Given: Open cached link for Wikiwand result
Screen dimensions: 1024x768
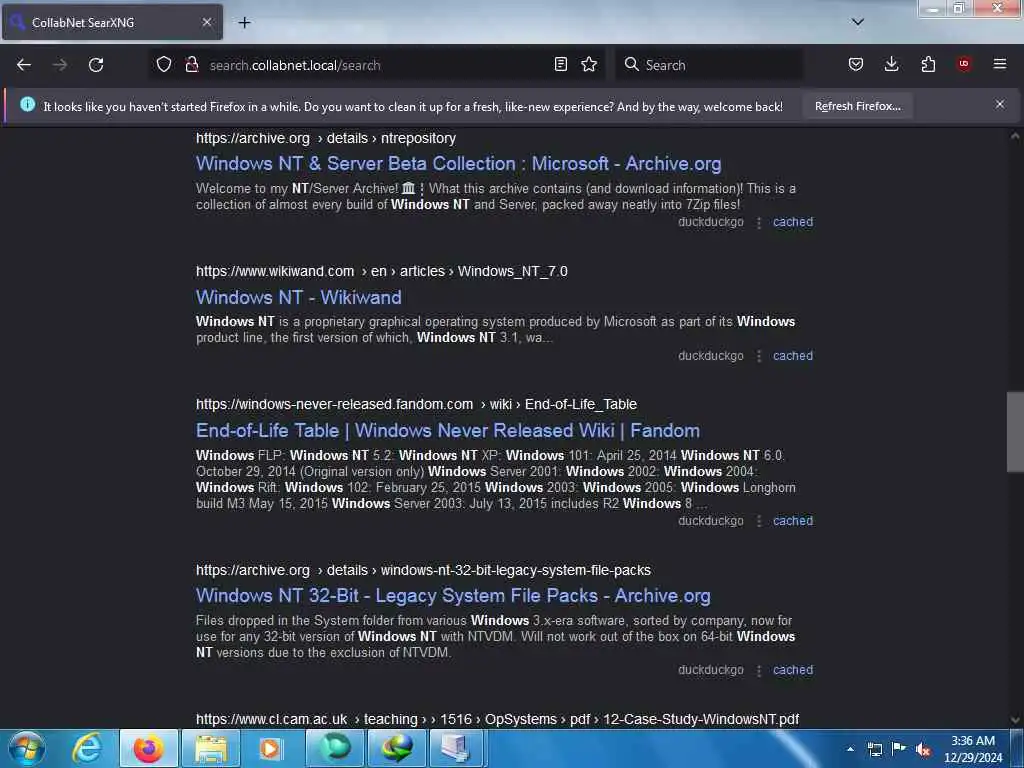Looking at the screenshot, I should 793,356.
